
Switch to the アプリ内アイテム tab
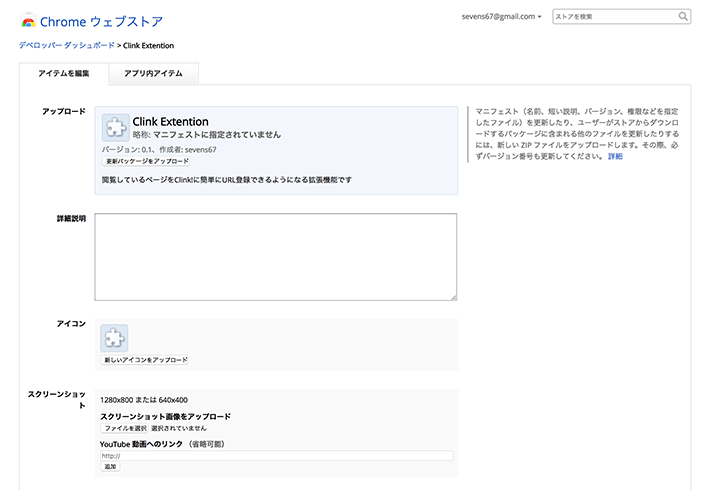pos(153,73)
